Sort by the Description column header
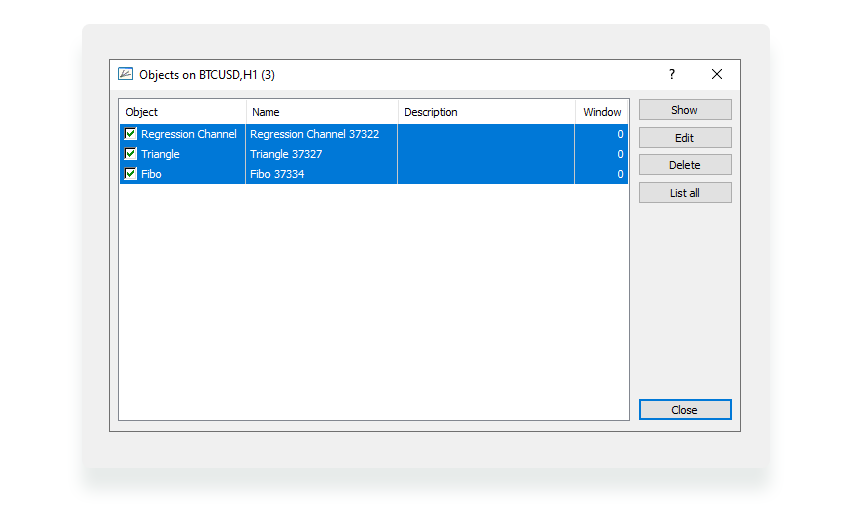Image resolution: width=857 pixels, height=515 pixels. click(x=486, y=112)
